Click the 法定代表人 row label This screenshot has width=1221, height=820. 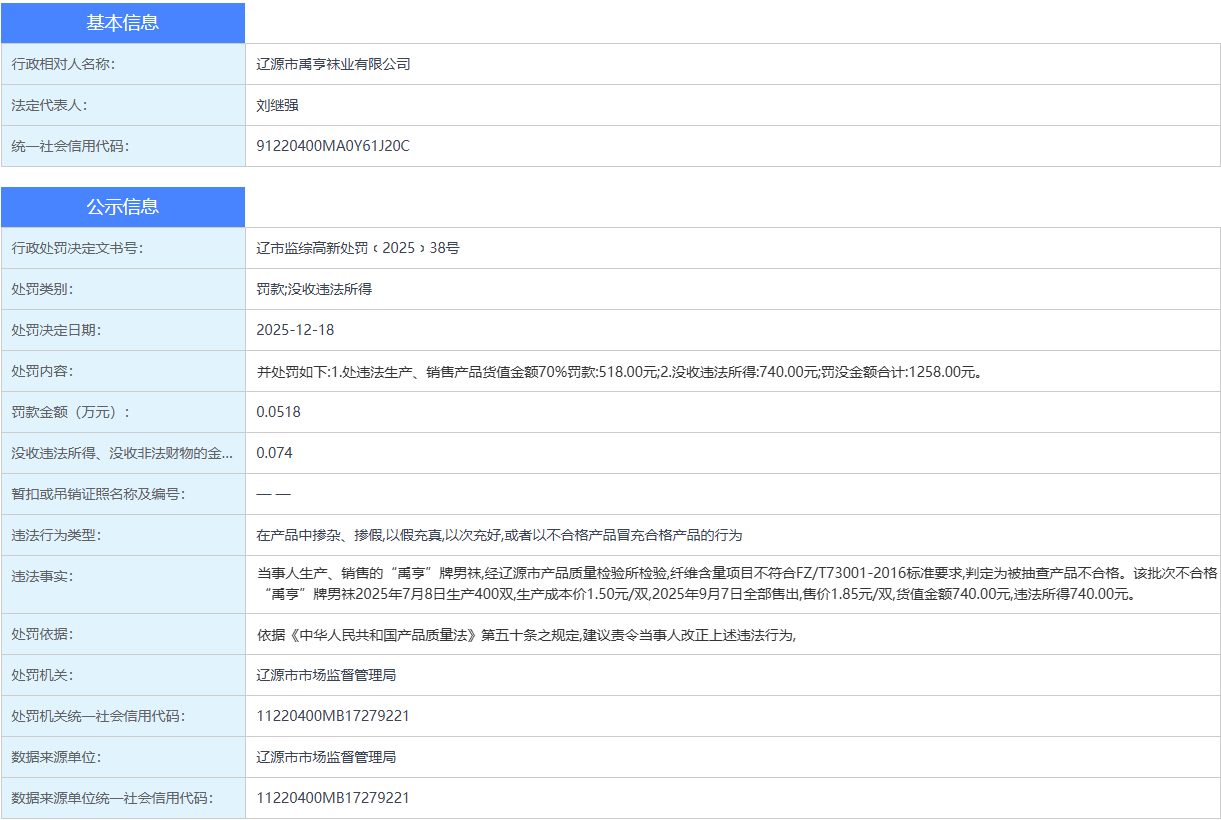[x=52, y=104]
